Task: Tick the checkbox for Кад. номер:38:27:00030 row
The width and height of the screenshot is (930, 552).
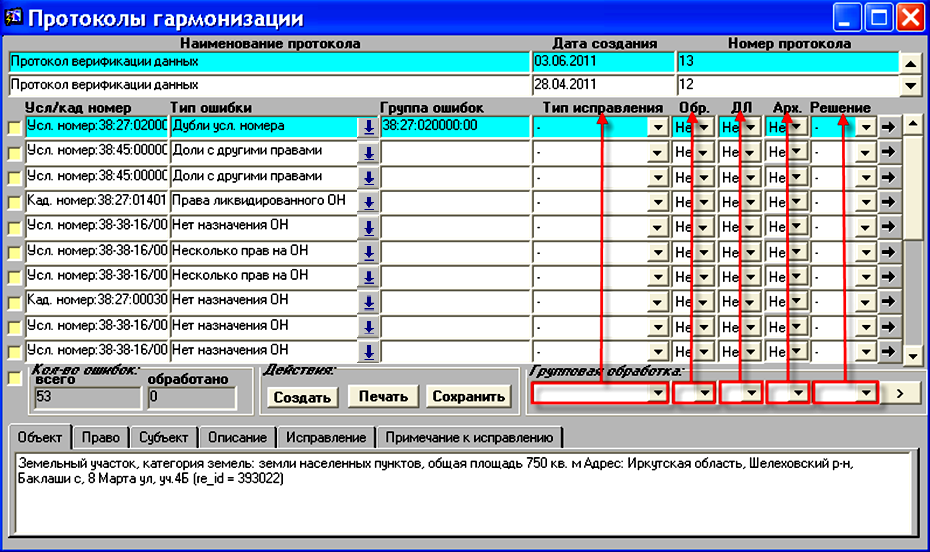Action: tap(14, 303)
